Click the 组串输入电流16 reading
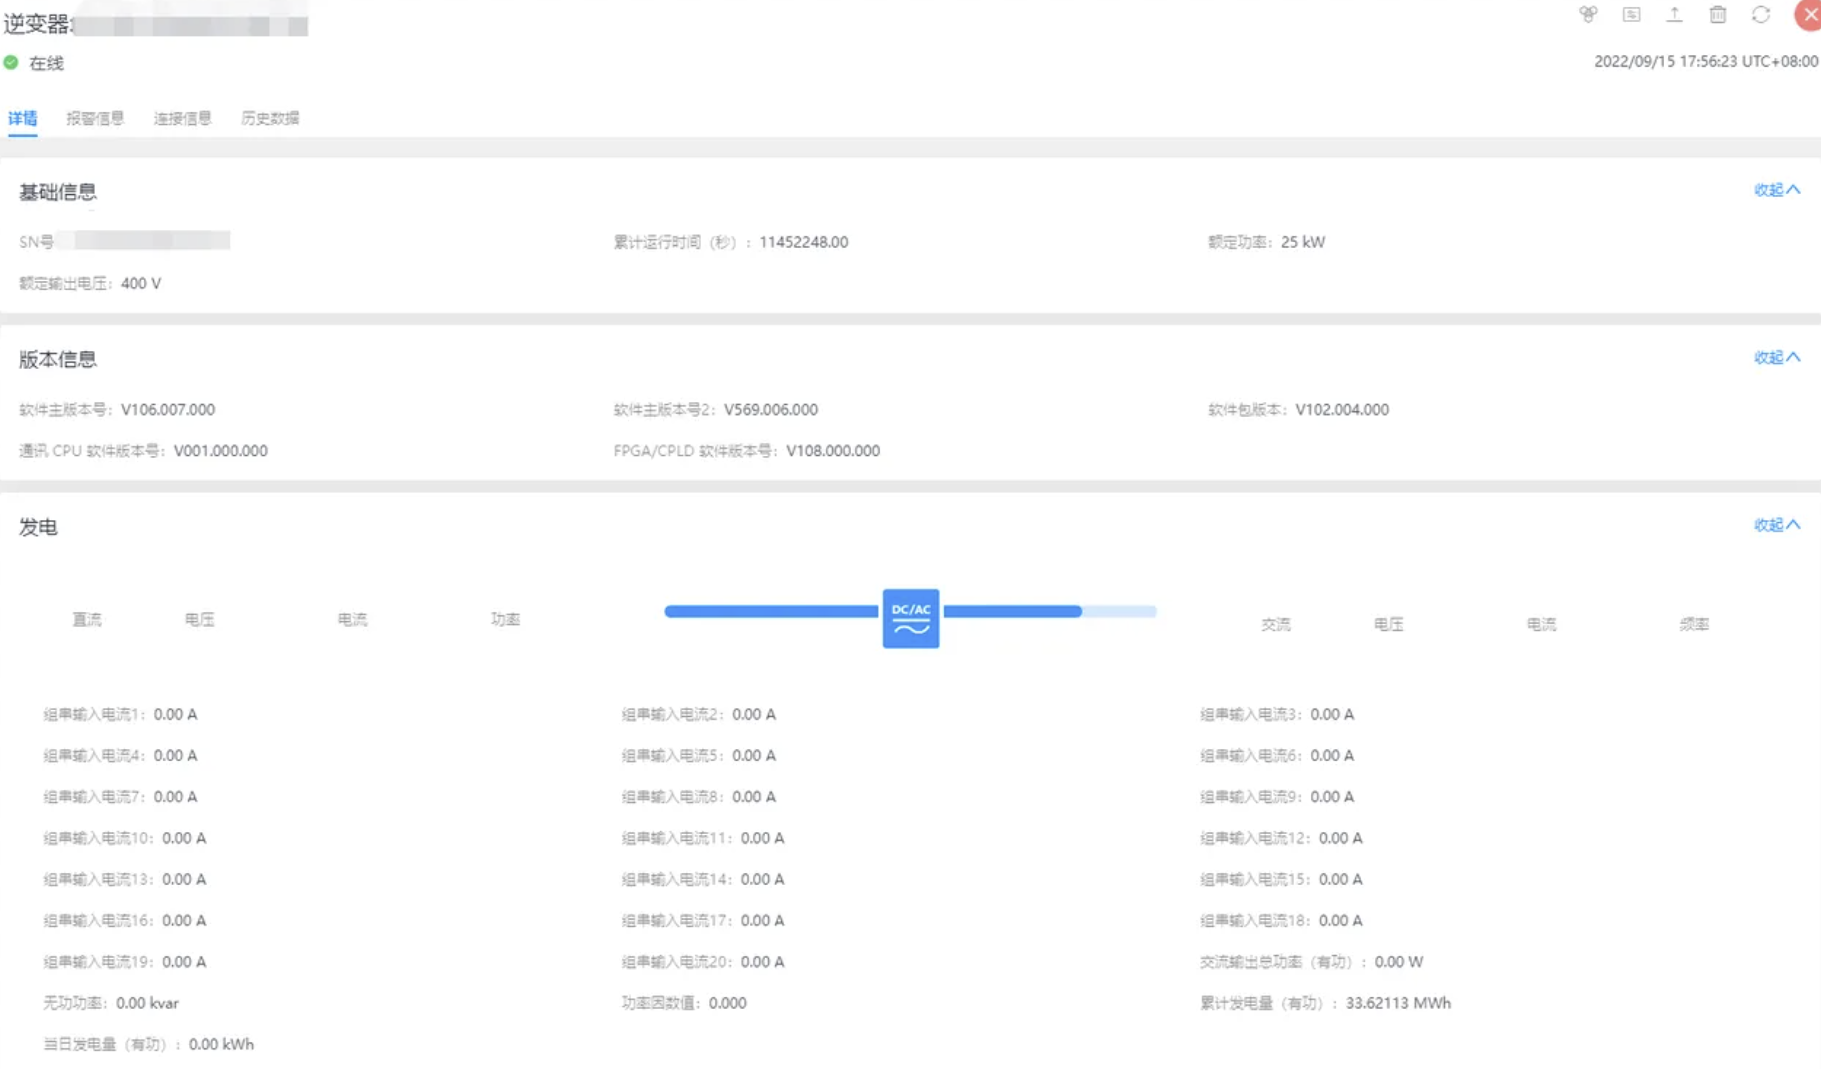Image resolution: width=1821 pixels, height=1069 pixels. click(x=125, y=920)
